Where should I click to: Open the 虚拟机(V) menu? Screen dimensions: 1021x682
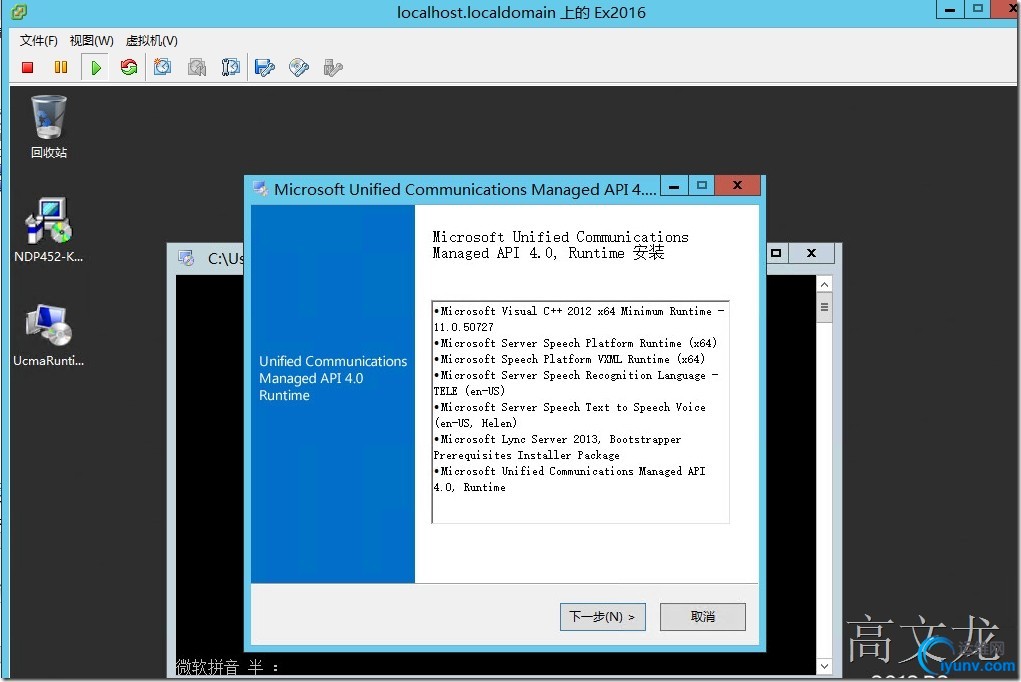[152, 40]
